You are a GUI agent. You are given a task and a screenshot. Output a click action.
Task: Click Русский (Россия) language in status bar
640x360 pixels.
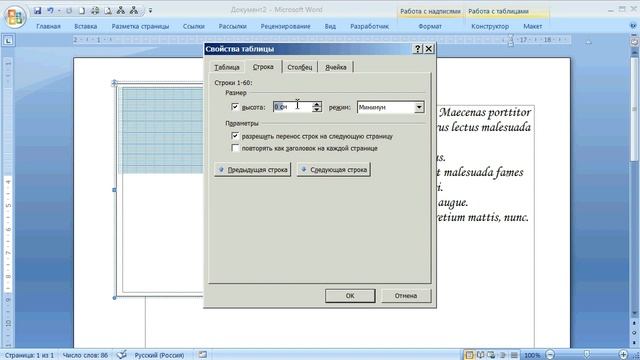pyautogui.click(x=159, y=355)
